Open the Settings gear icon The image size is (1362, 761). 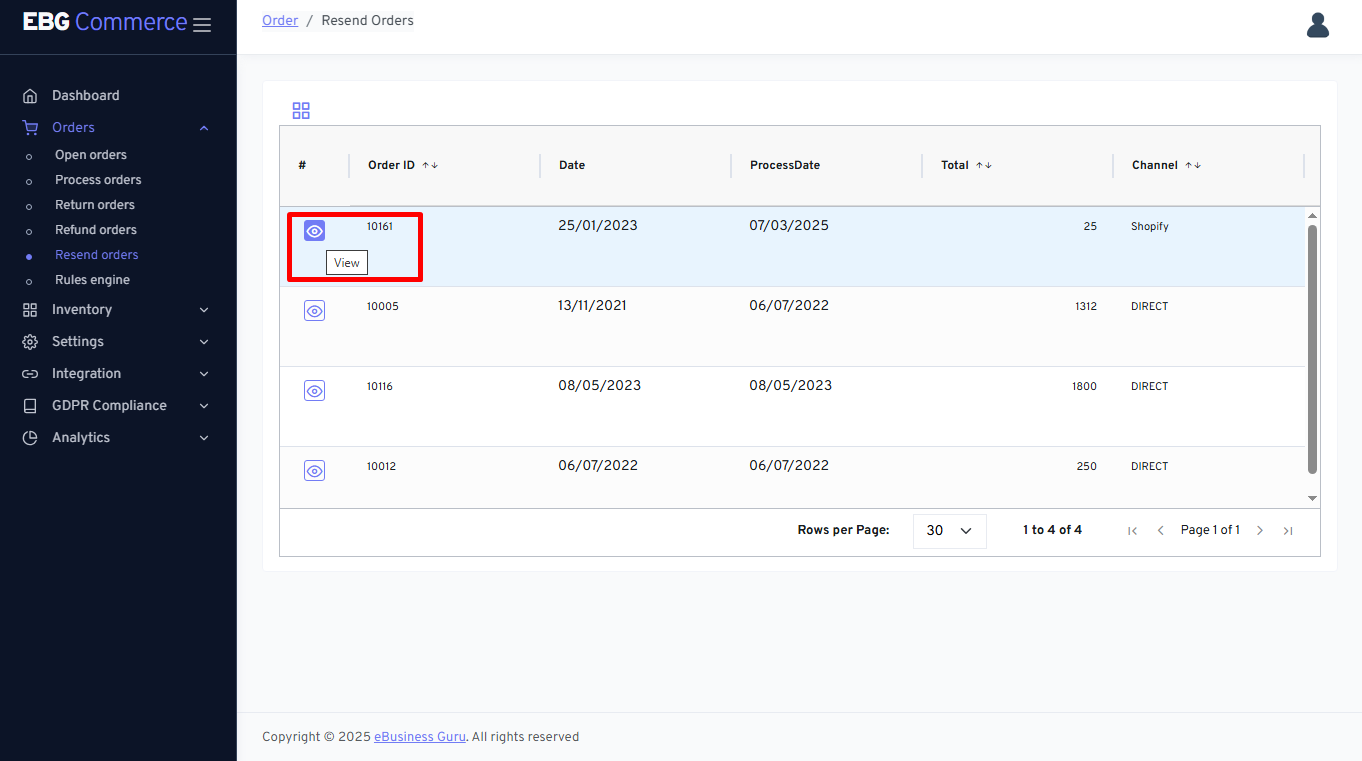click(29, 341)
